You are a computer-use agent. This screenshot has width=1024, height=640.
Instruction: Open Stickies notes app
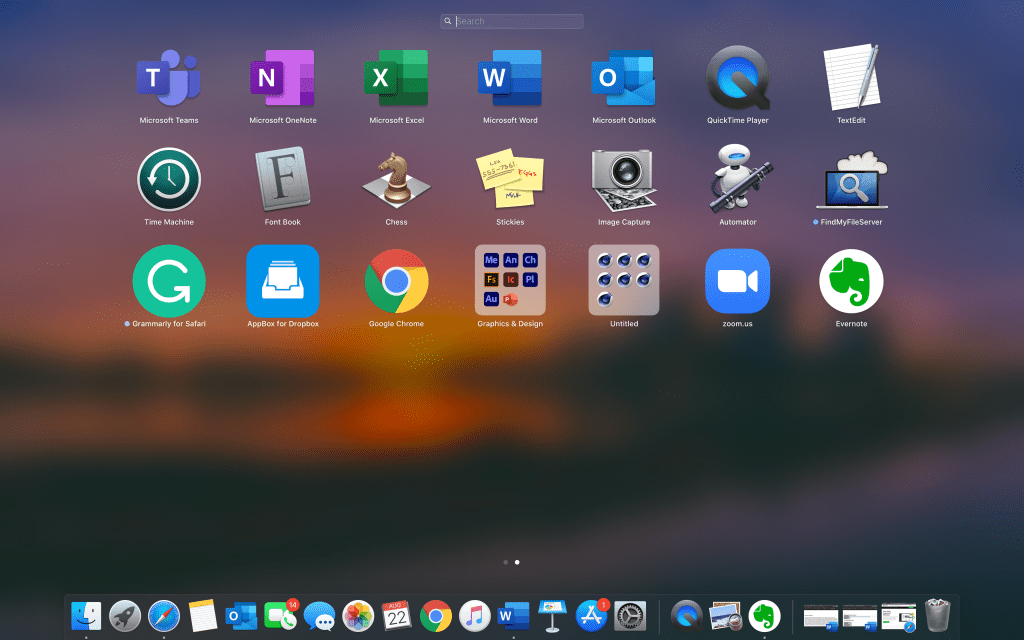point(510,180)
